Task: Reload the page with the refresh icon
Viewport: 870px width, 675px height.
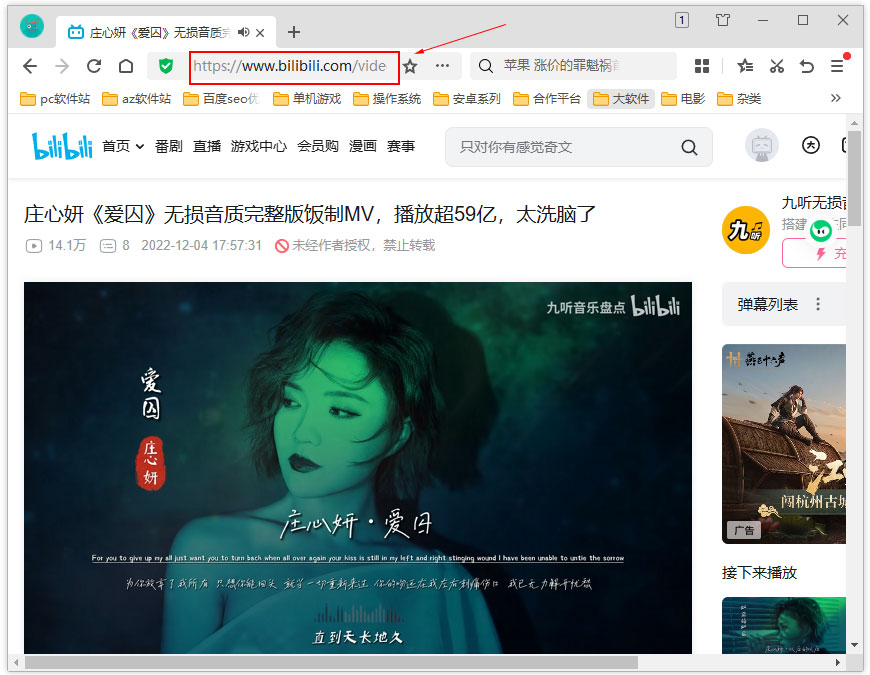Action: pyautogui.click(x=94, y=66)
